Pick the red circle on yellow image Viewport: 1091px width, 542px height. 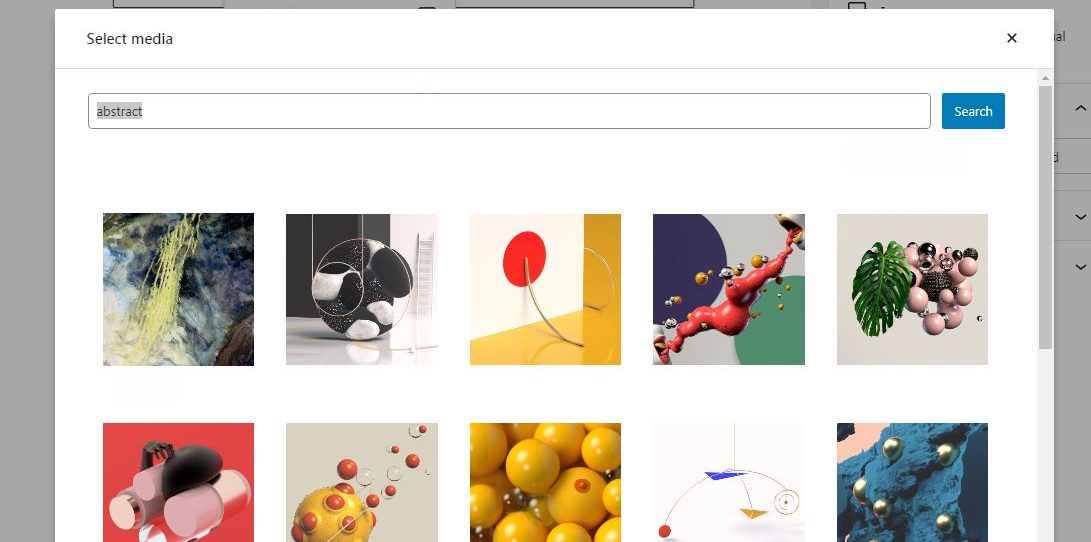tap(546, 289)
